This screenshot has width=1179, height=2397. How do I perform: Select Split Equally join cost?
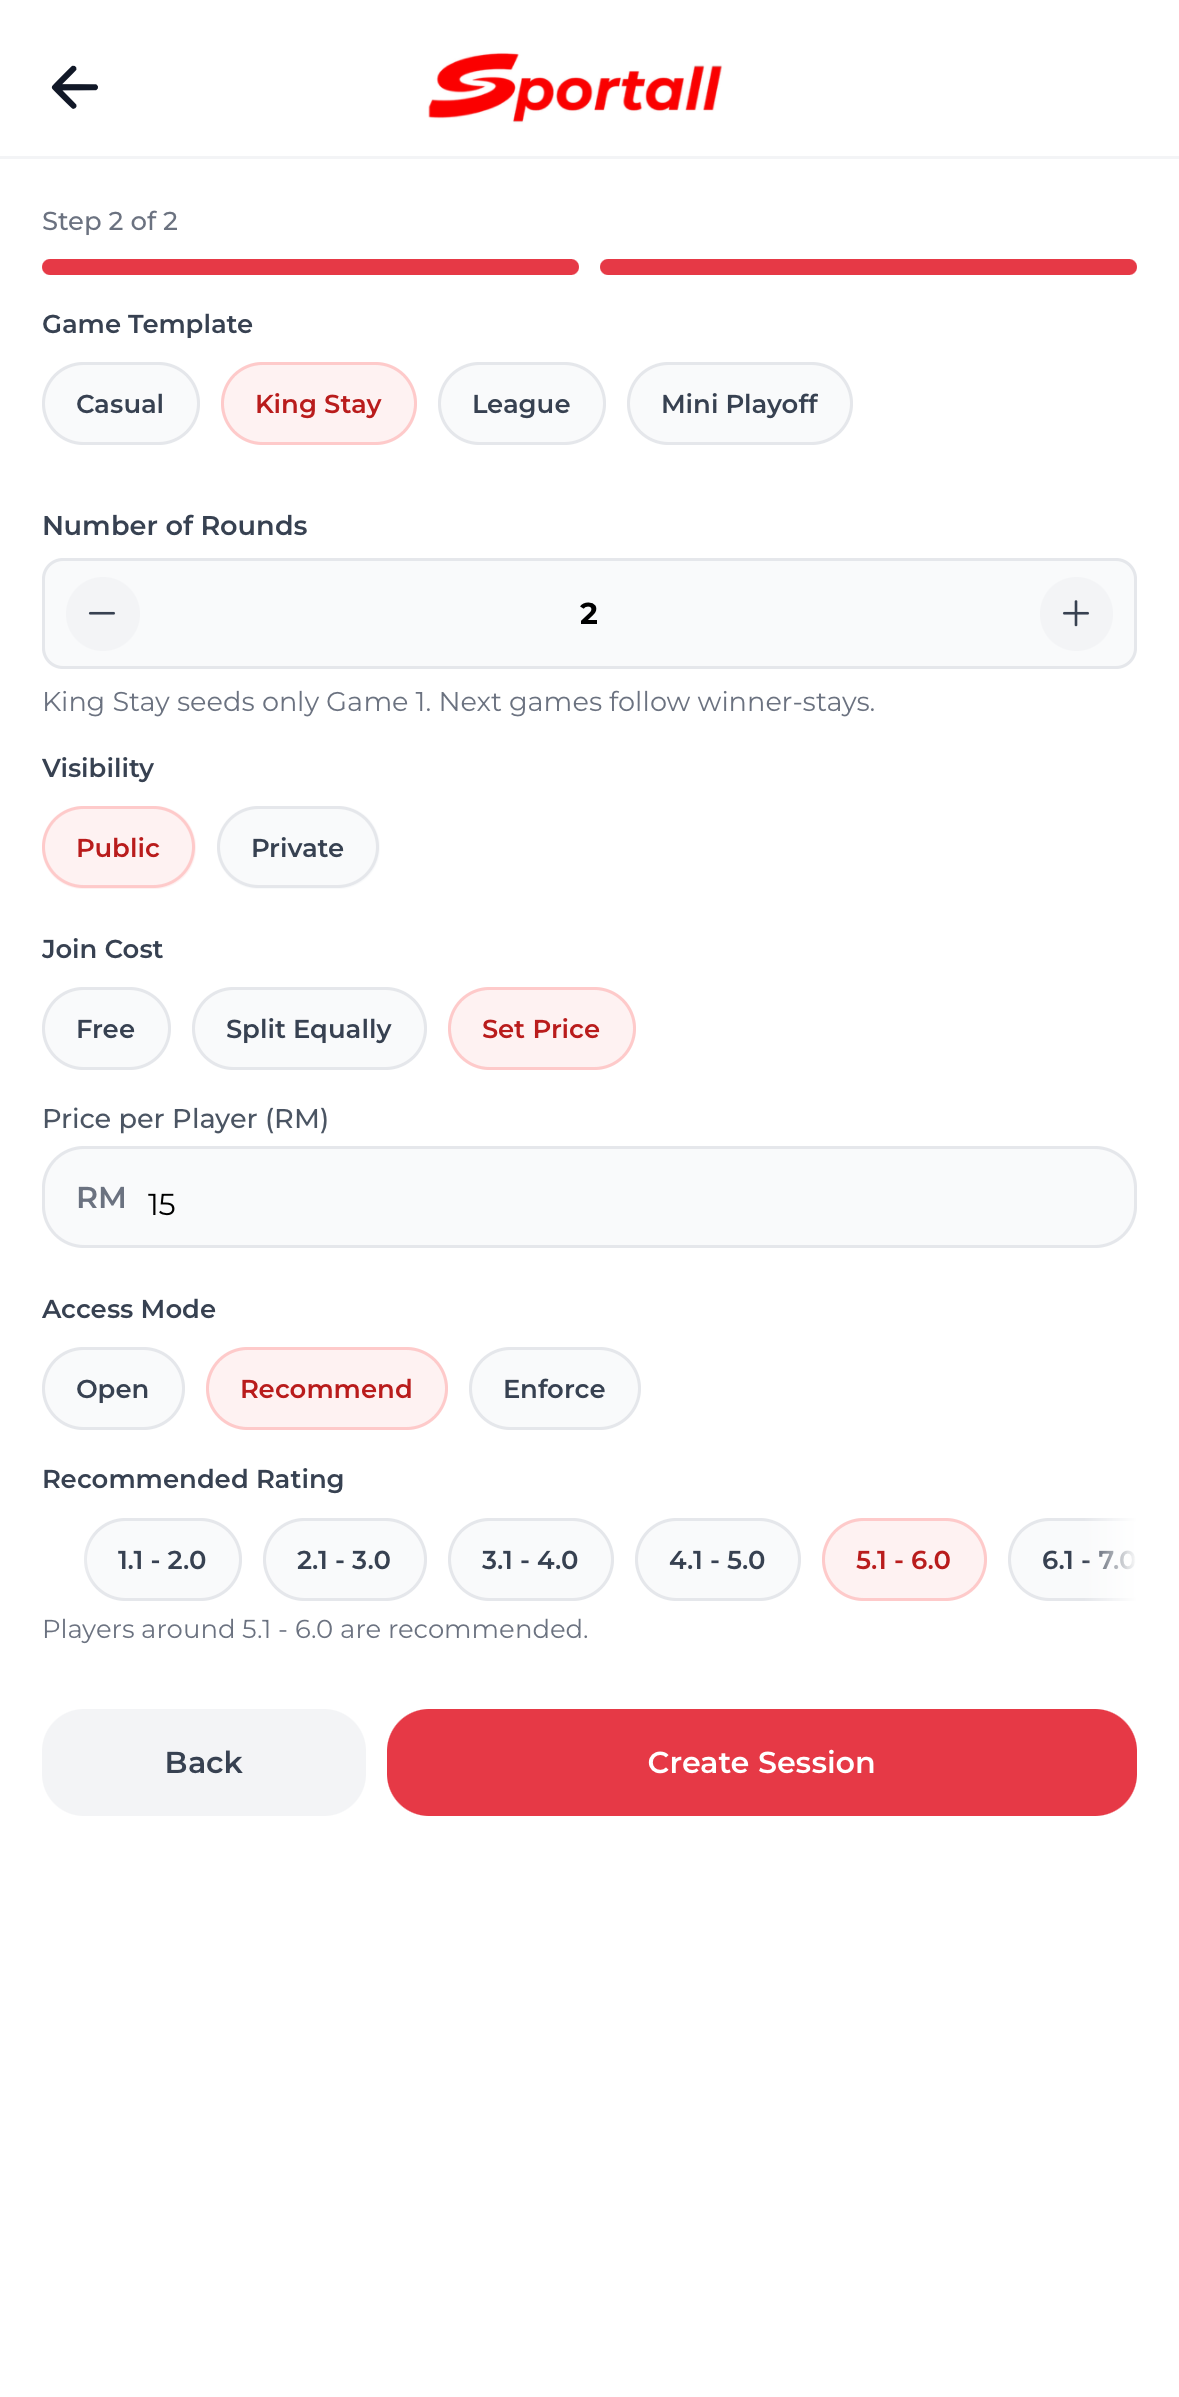[309, 1028]
